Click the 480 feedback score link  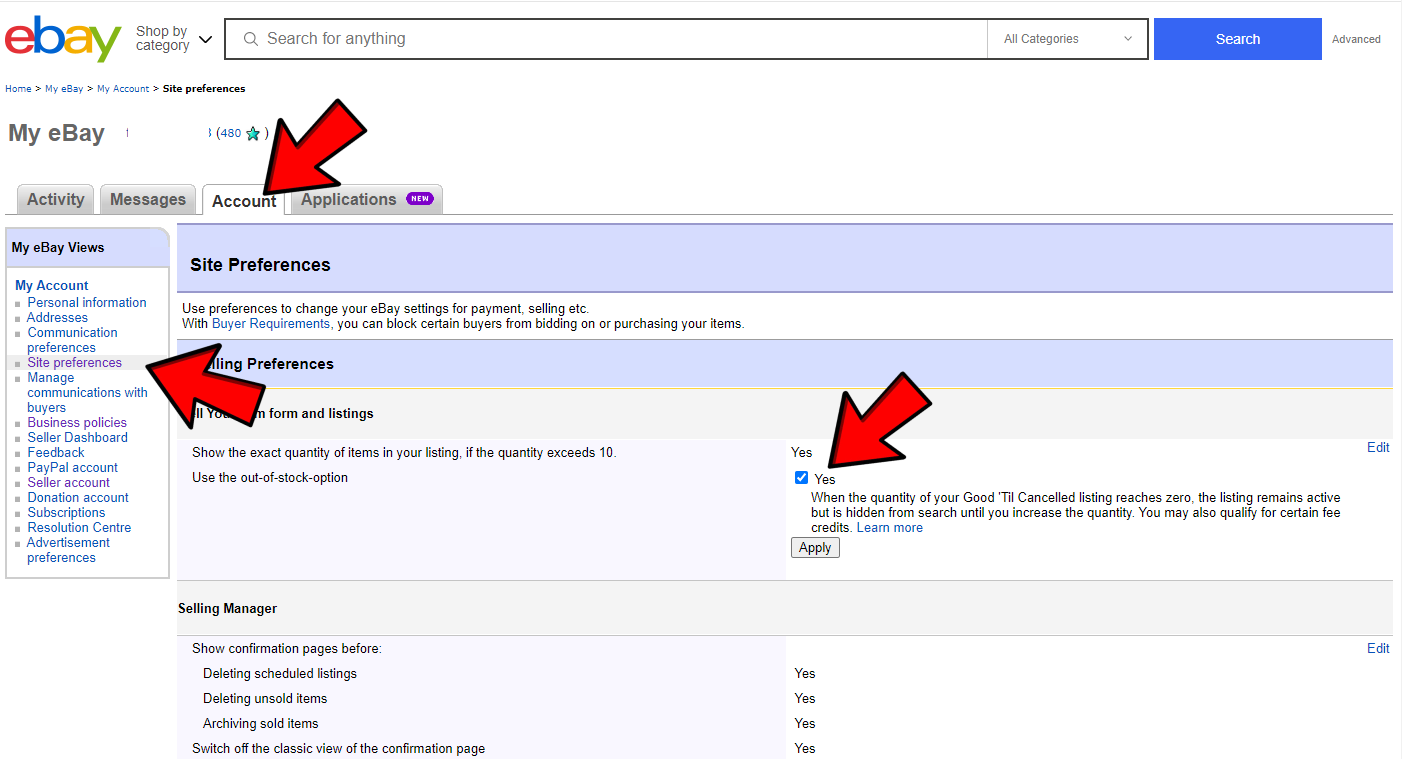[231, 133]
